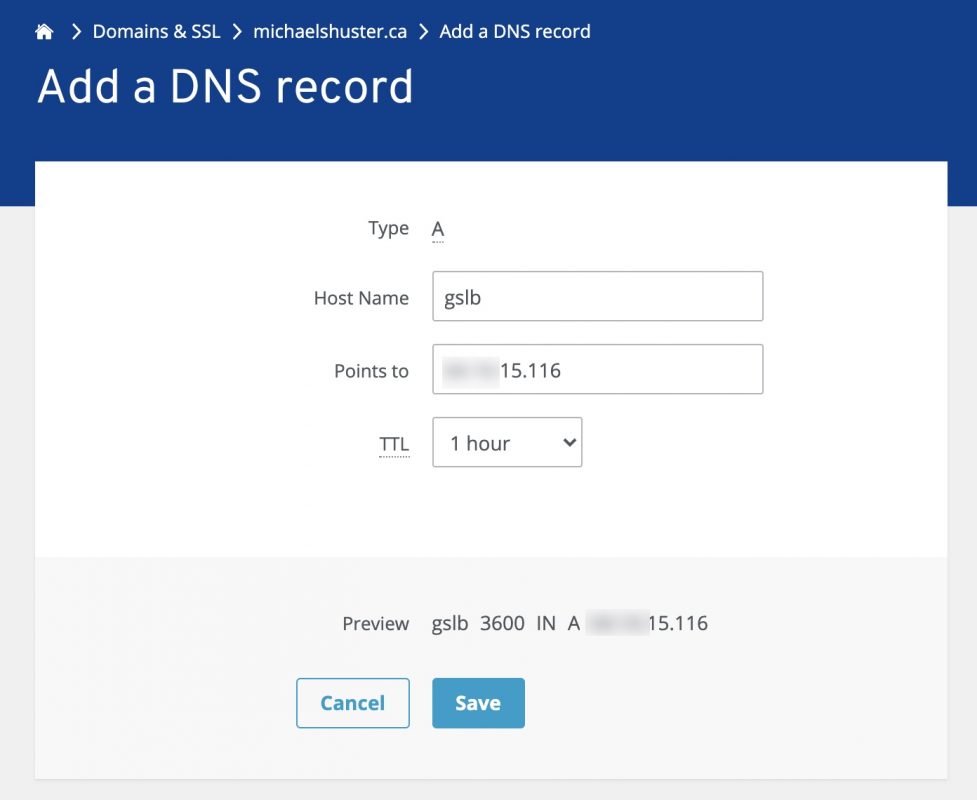Click the DNS record Preview line
Screen dimensions: 977x800
pyautogui.click(x=570, y=623)
